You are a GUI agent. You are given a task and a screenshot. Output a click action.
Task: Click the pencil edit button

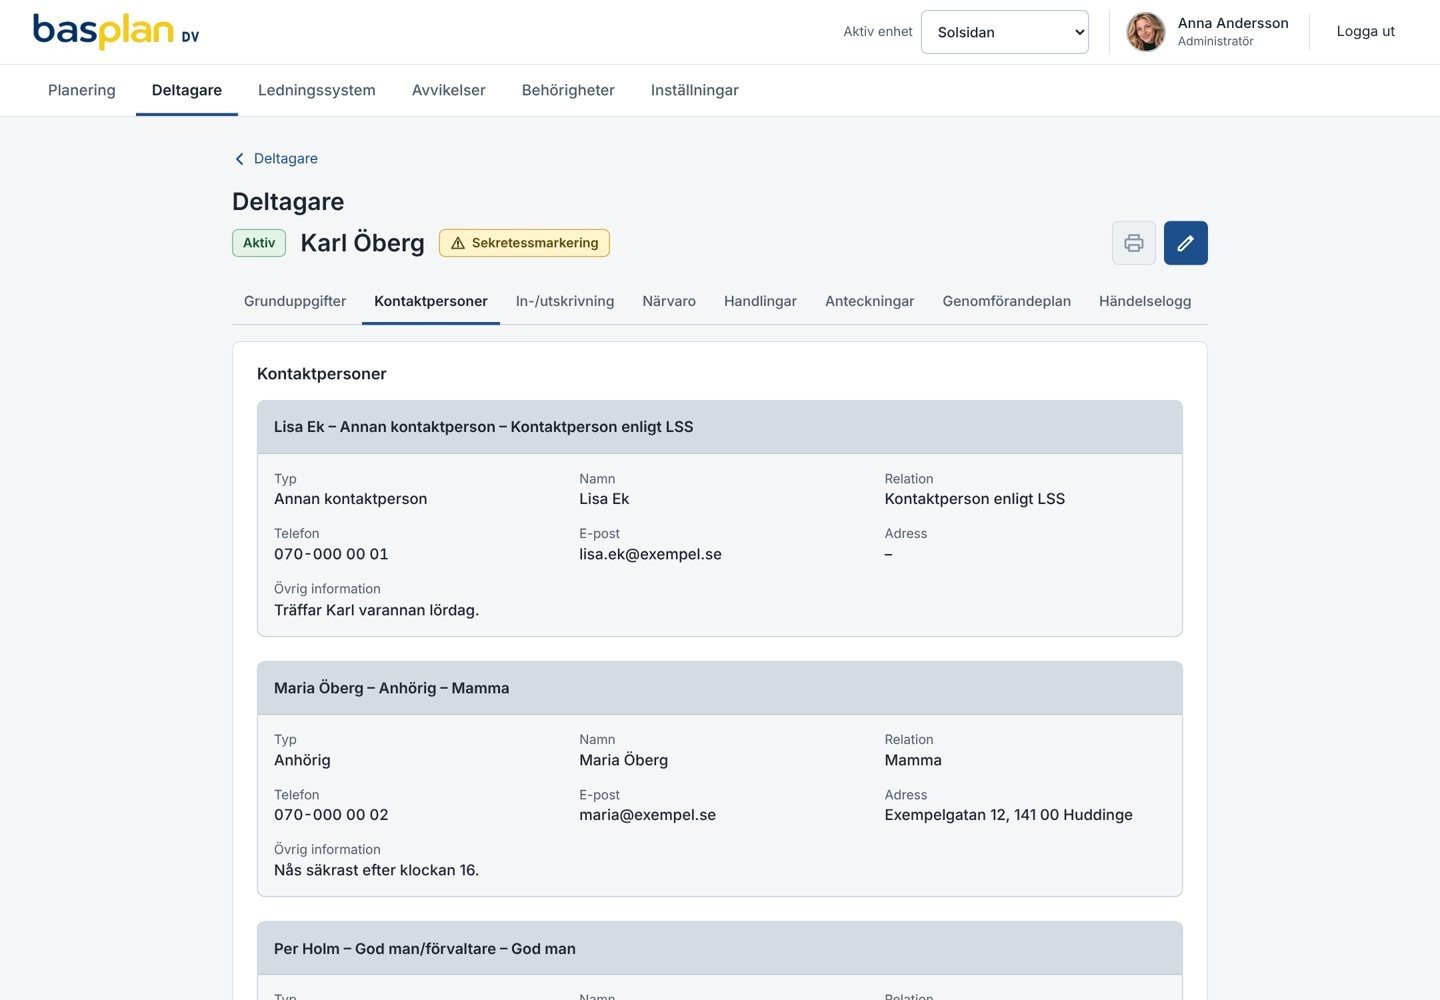(x=1186, y=243)
